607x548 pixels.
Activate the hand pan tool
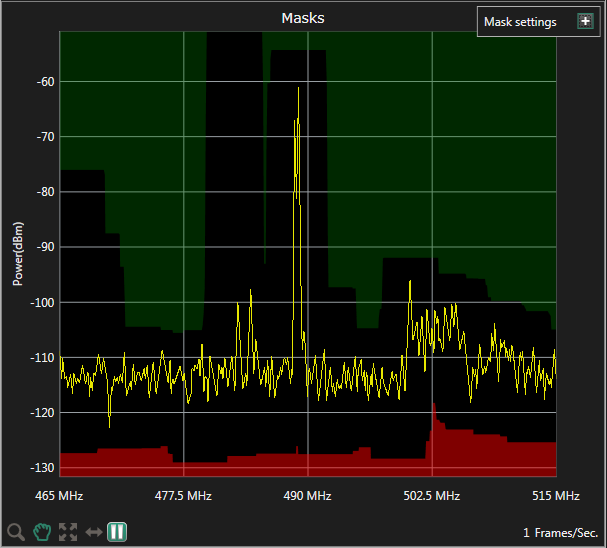tap(42, 532)
